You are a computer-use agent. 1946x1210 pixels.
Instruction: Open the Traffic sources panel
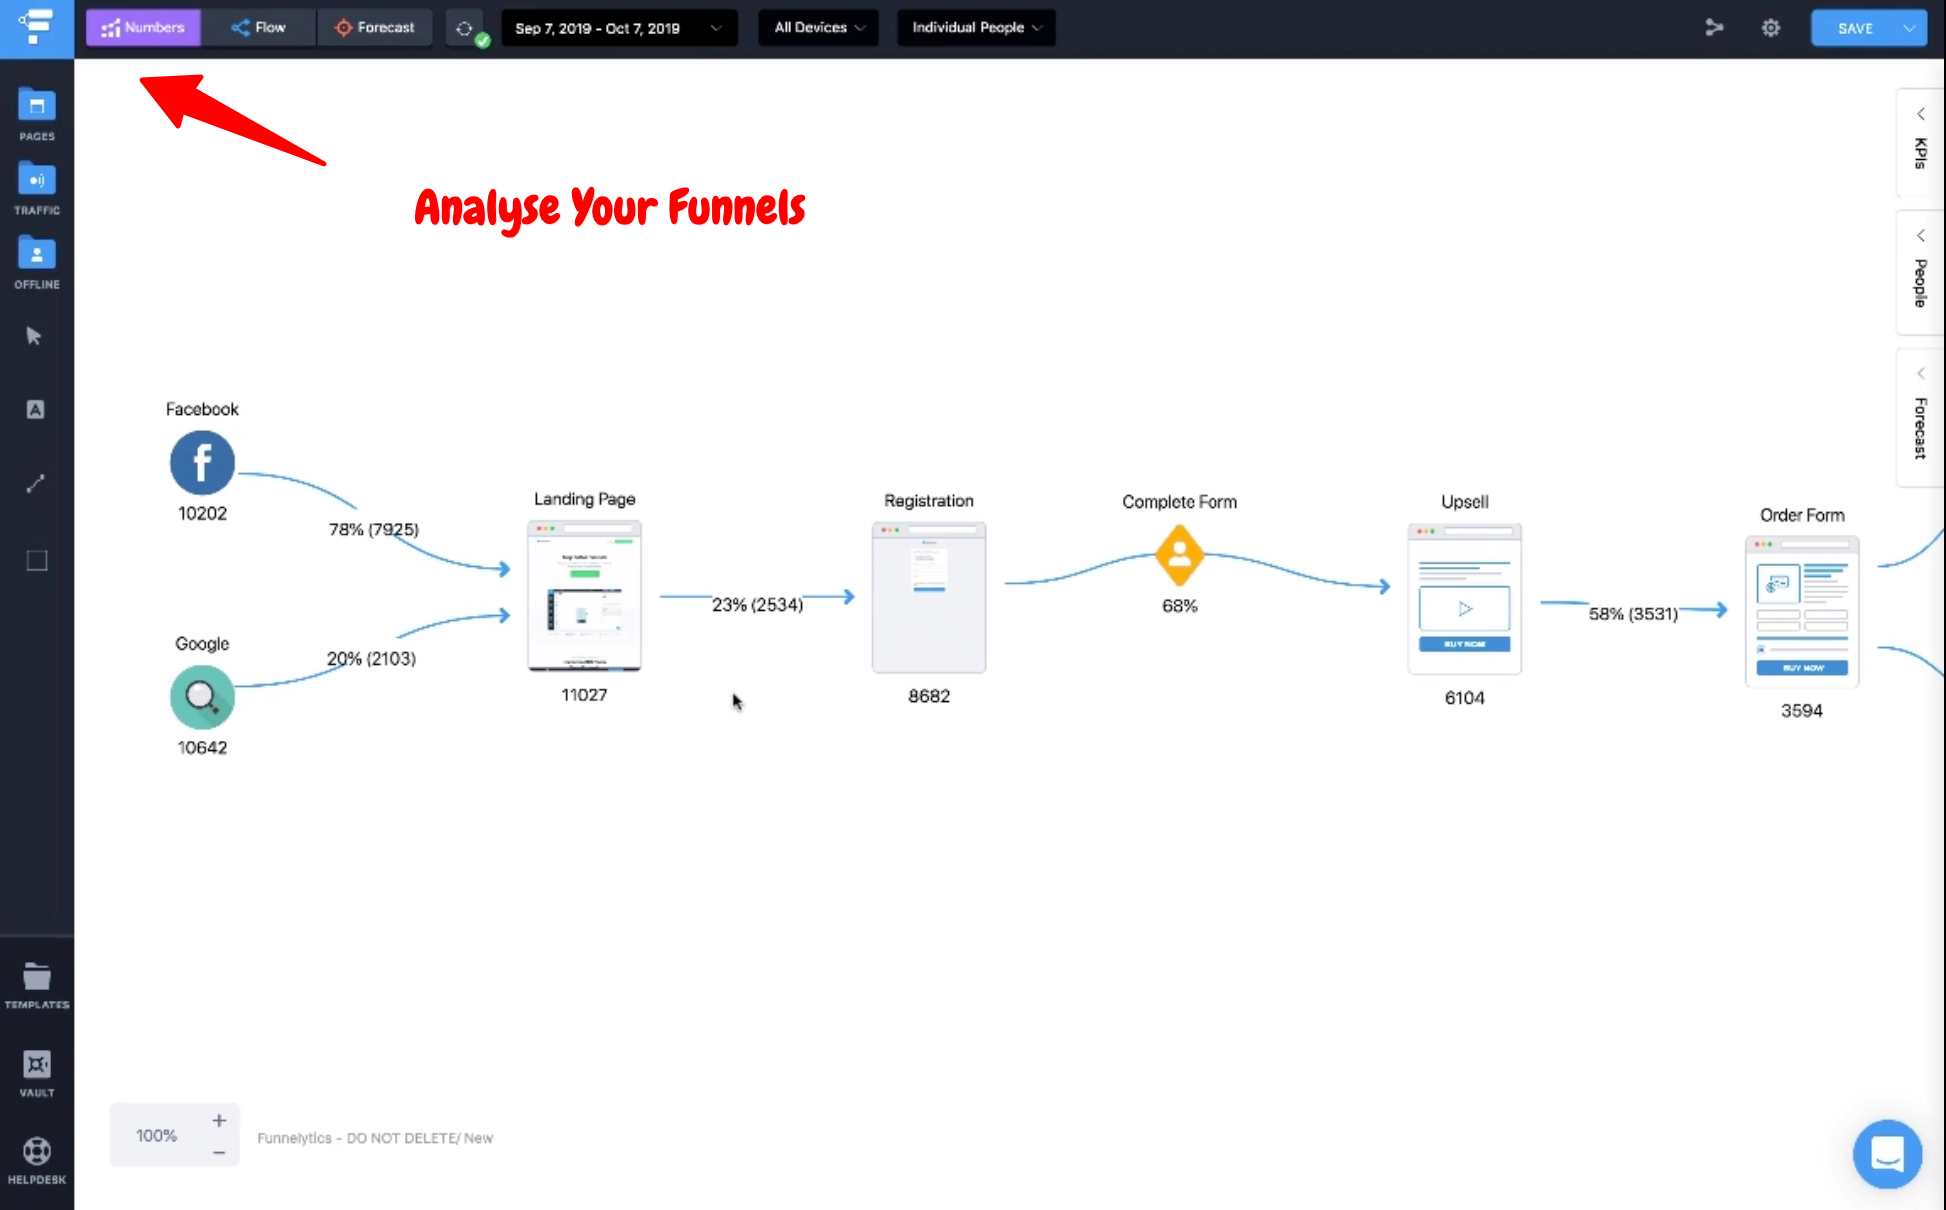[x=37, y=181]
